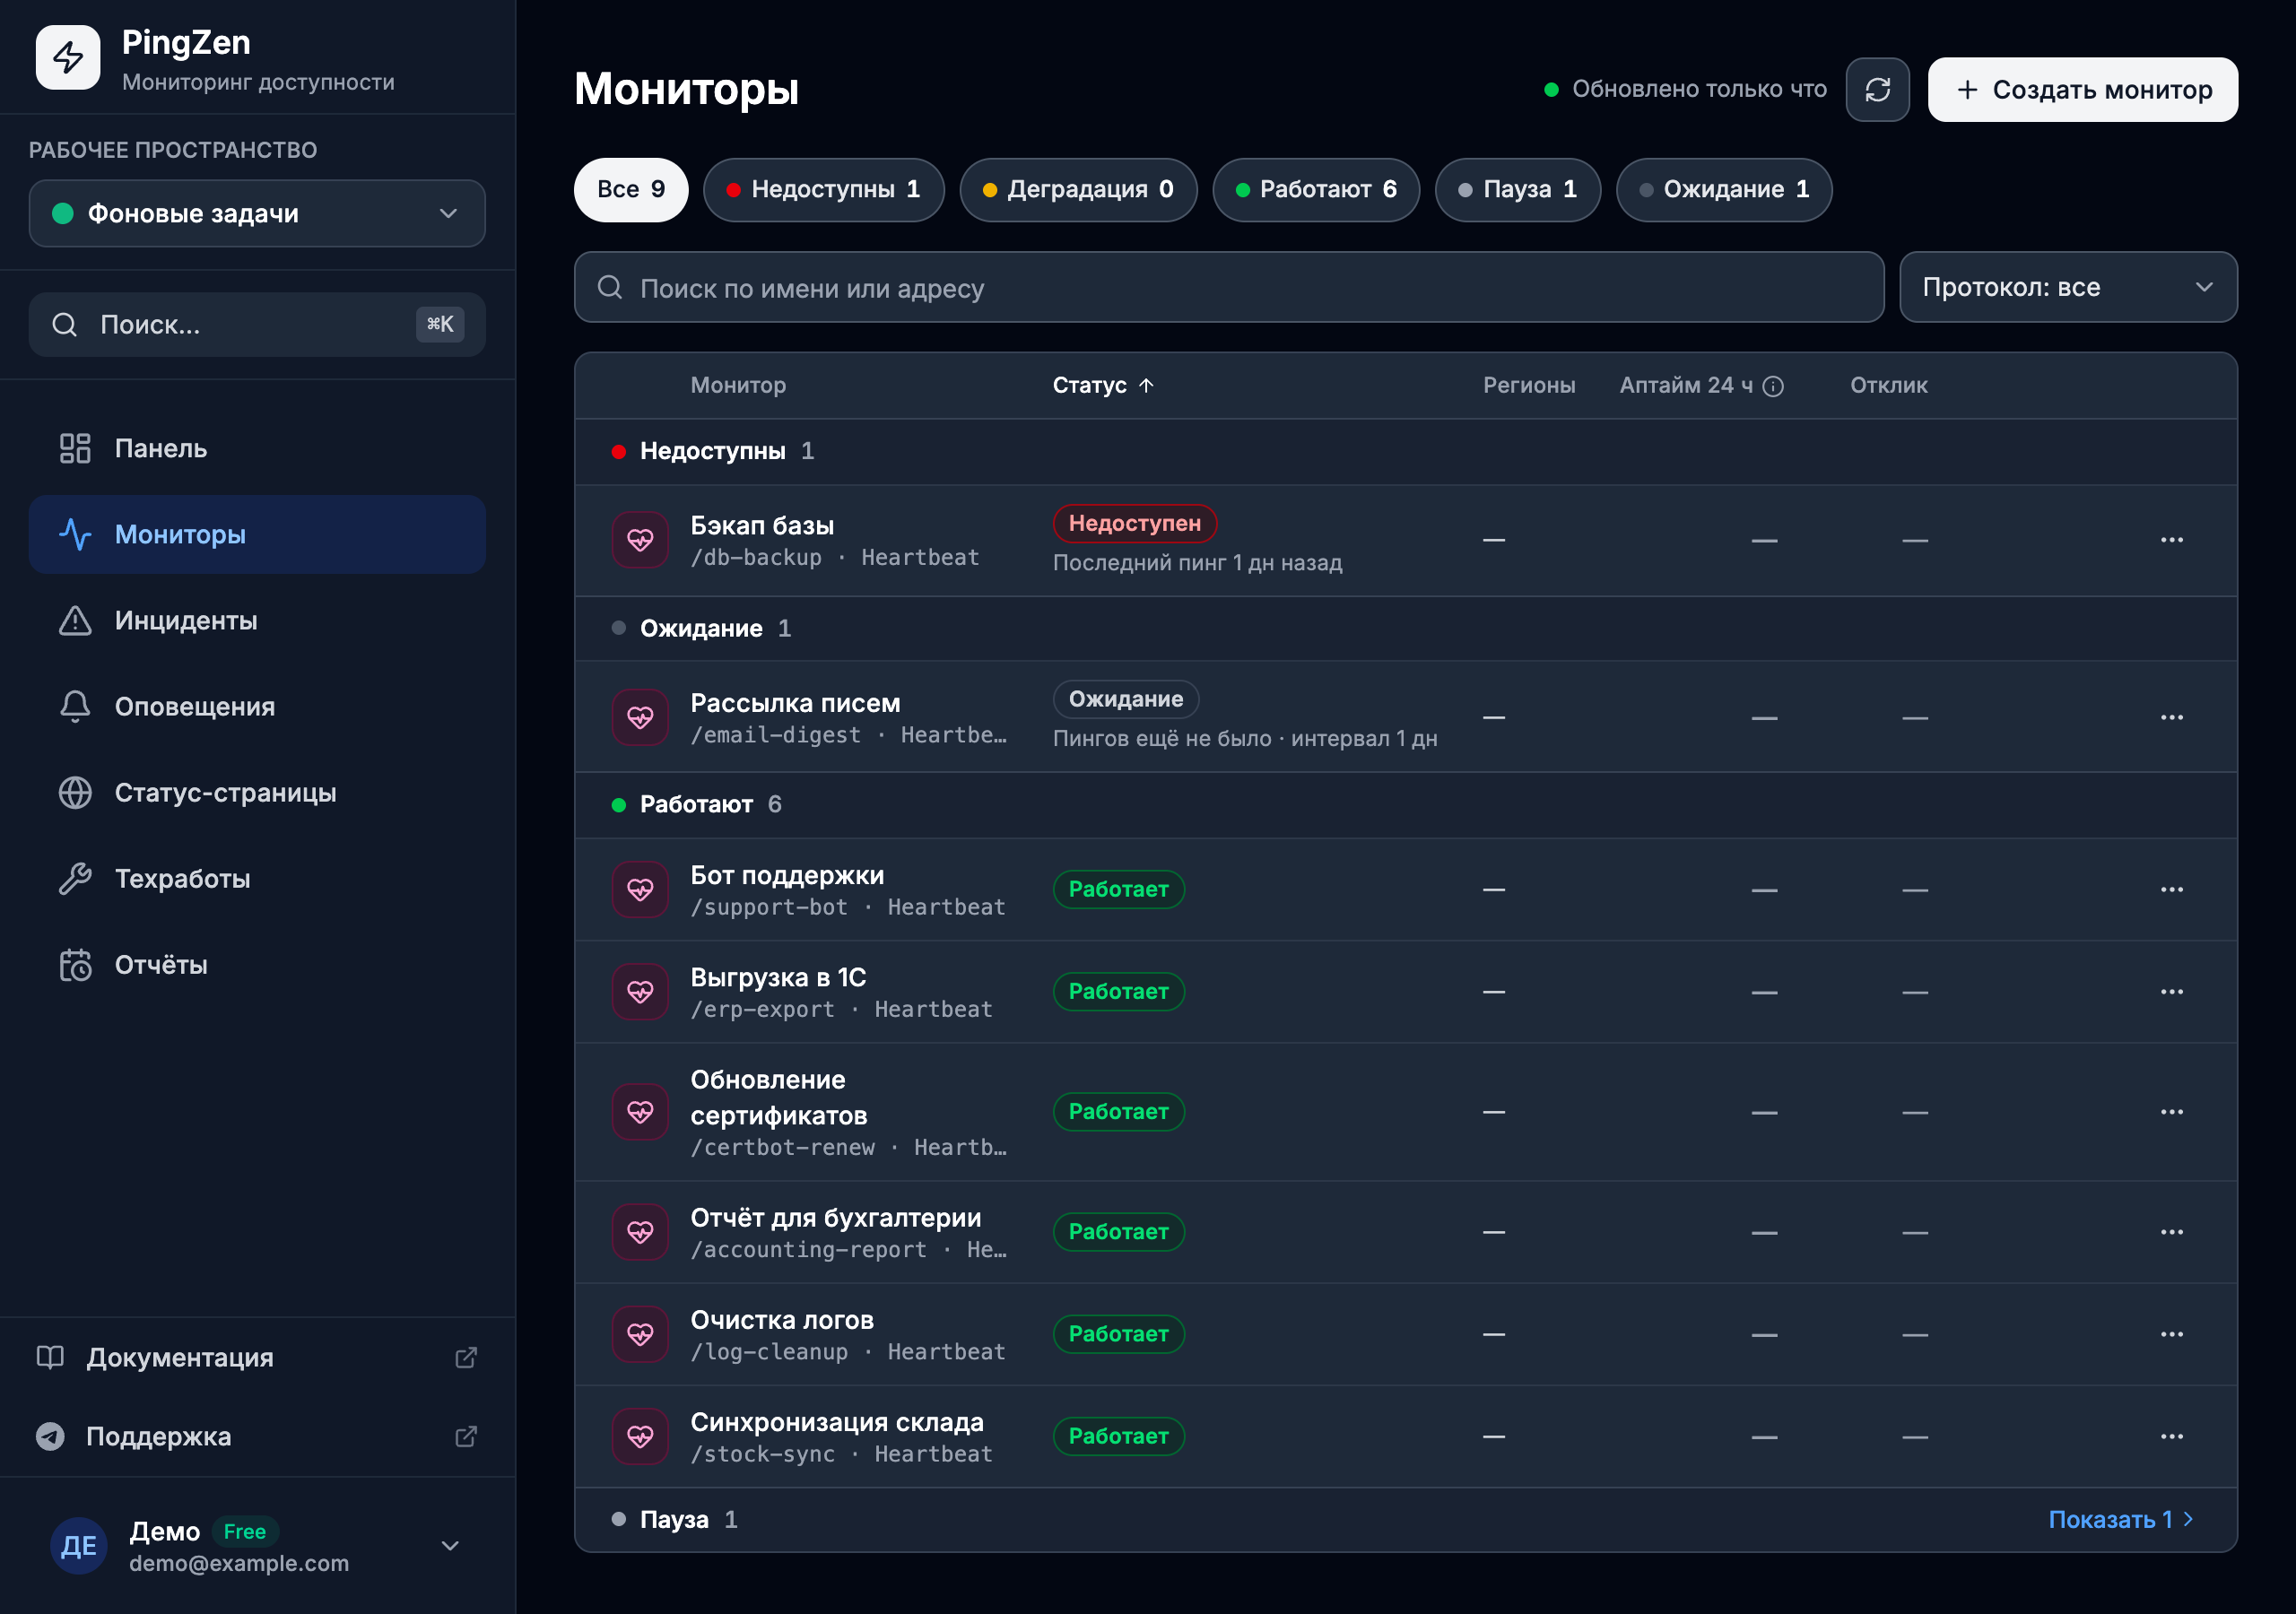Open more actions menu for Рассылка писем
The width and height of the screenshot is (2296, 1614).
point(2171,717)
